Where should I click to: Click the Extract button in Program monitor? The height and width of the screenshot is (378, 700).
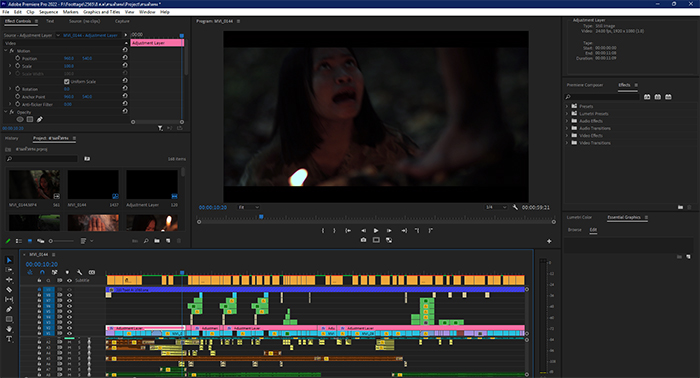pyautogui.click(x=430, y=230)
